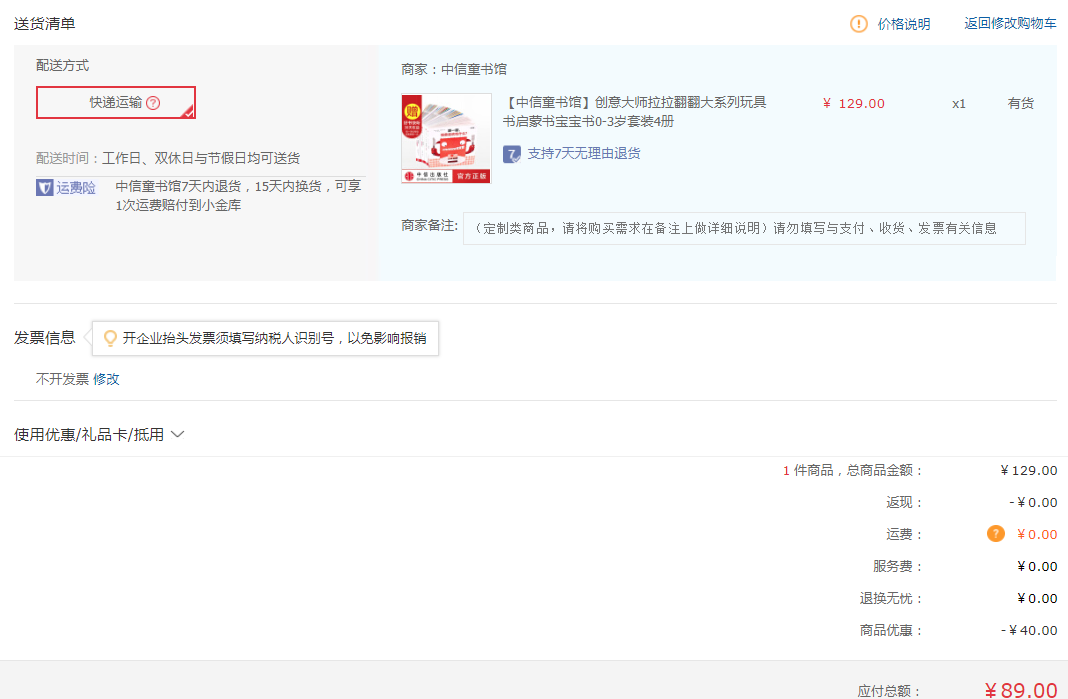Click the stock status 有货
This screenshot has height=699, width=1068.
1020,104
